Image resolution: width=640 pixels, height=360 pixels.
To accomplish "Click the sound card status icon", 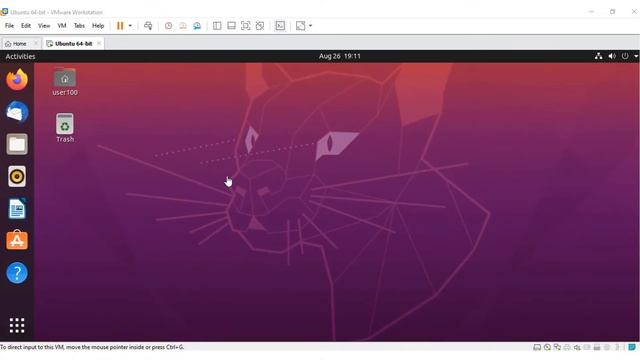I will (577, 347).
